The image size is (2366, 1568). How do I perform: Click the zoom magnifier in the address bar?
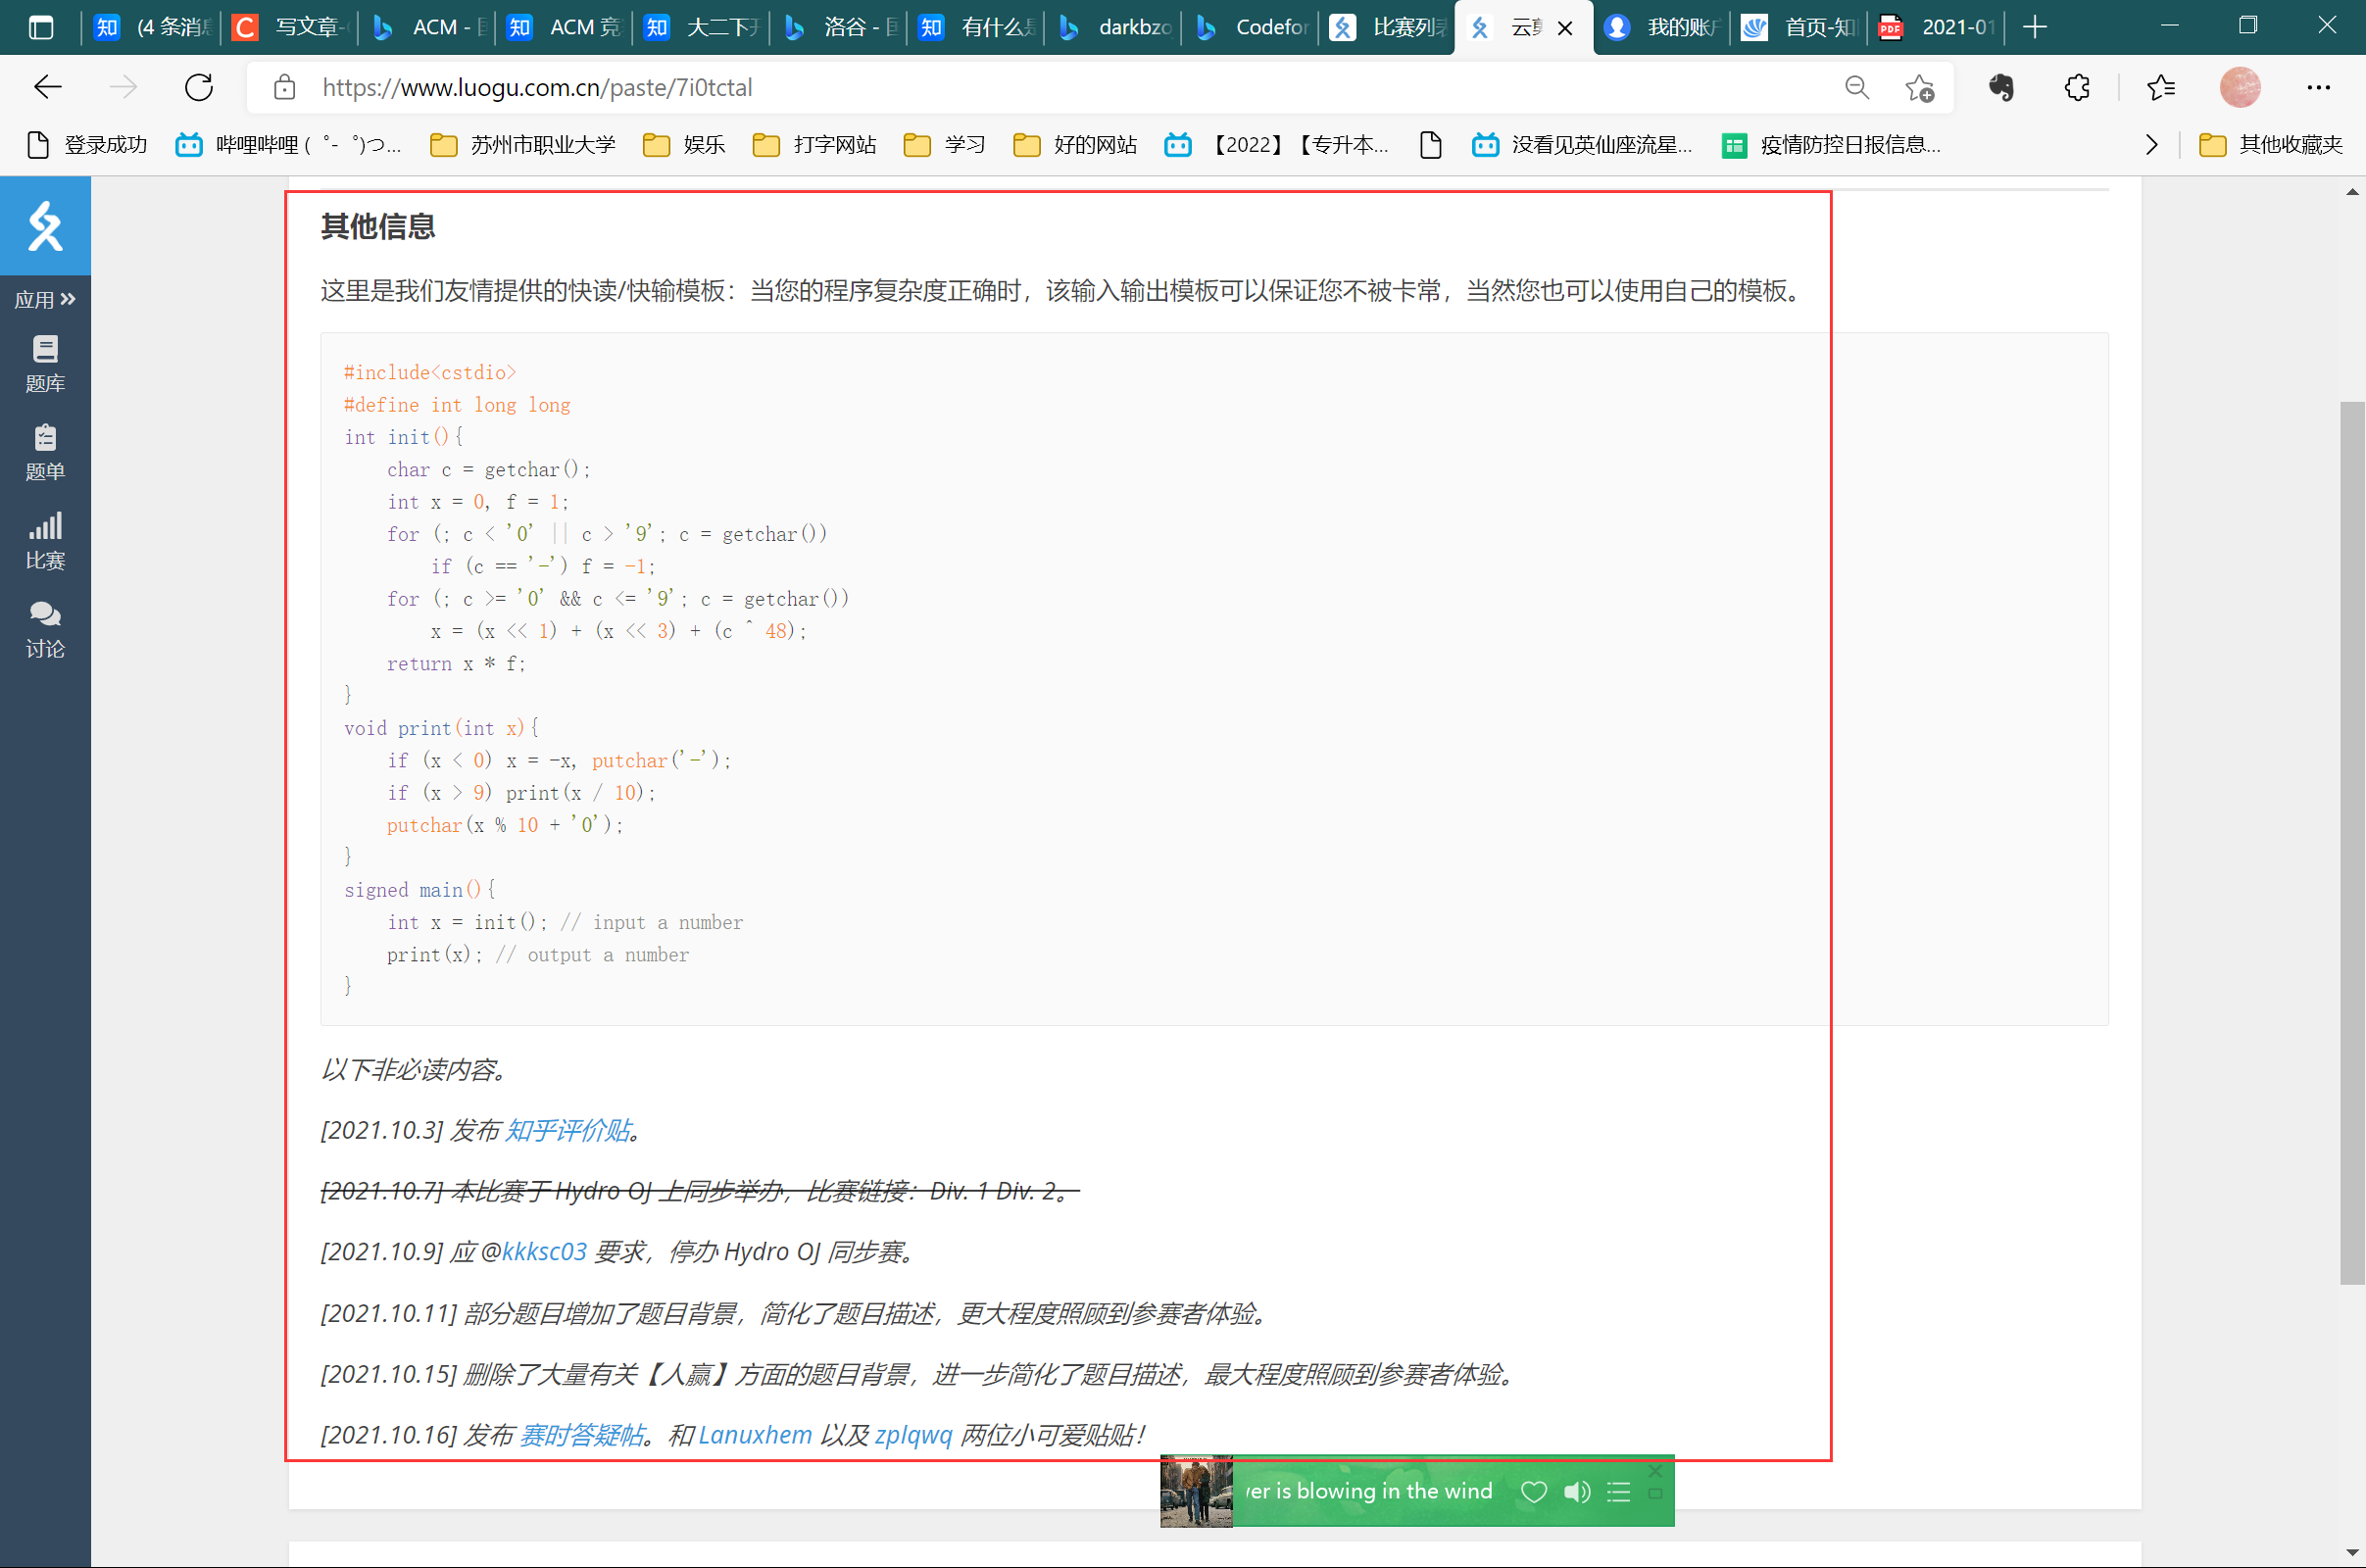coord(1857,87)
